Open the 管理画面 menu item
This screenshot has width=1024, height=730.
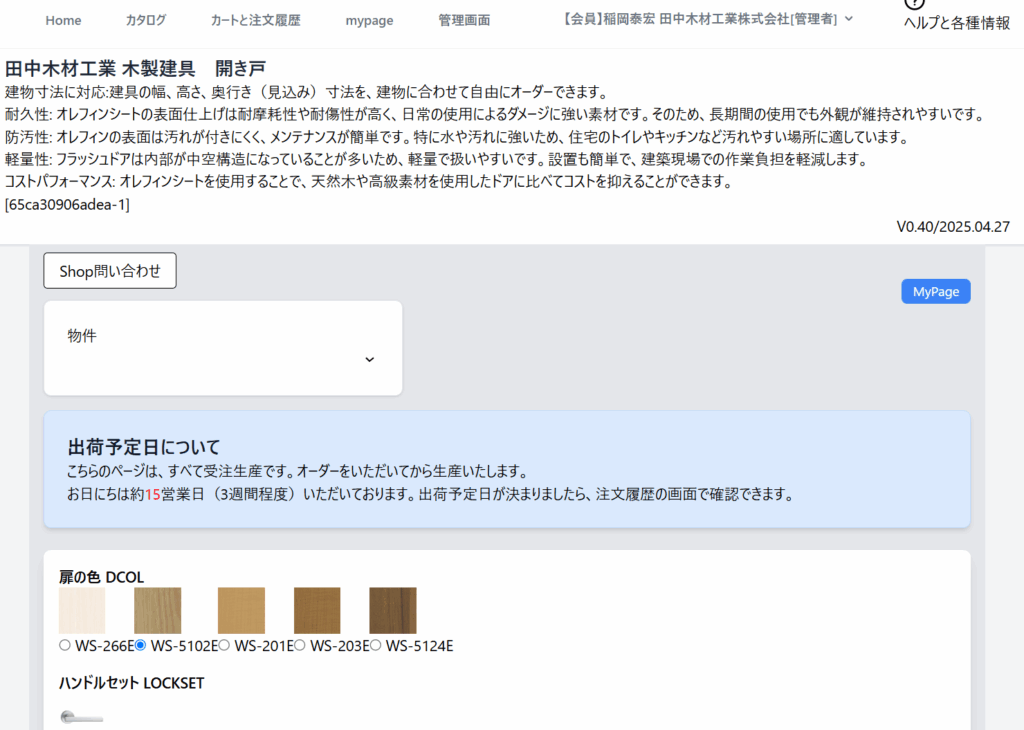464,20
